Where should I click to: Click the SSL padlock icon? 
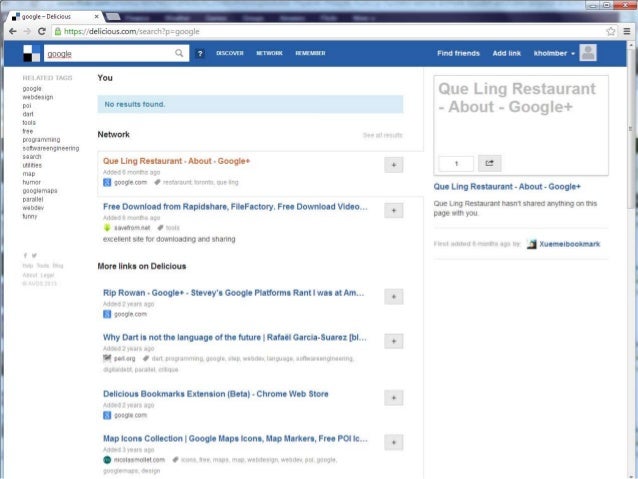click(58, 31)
